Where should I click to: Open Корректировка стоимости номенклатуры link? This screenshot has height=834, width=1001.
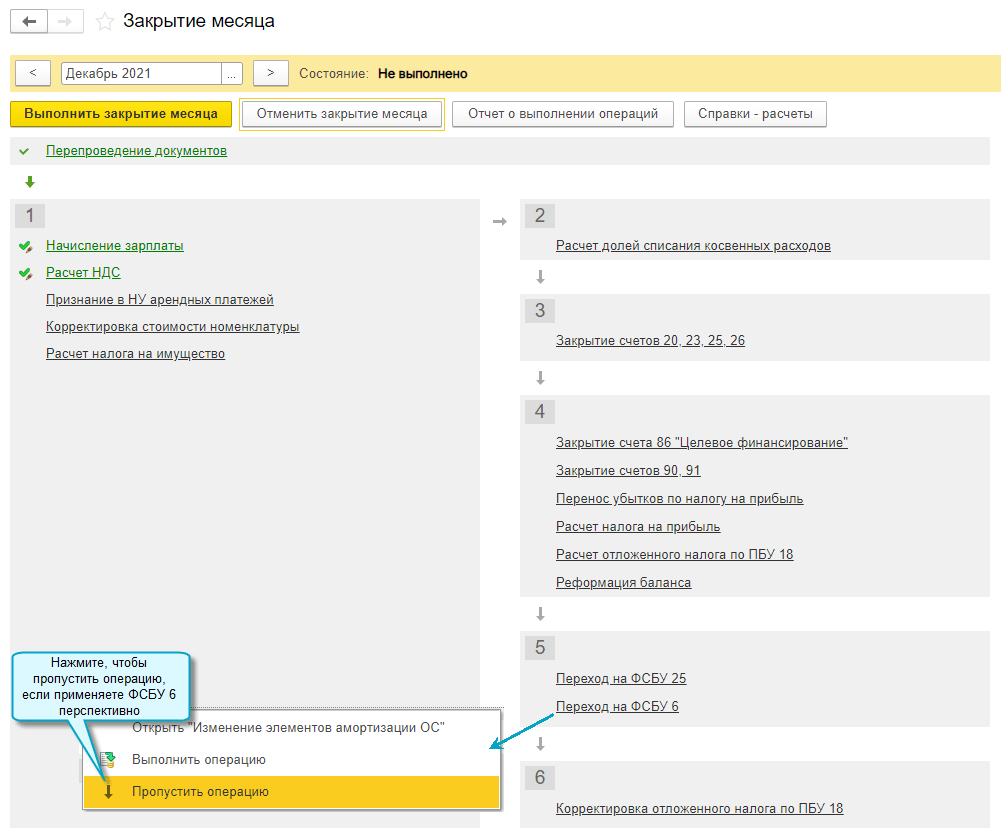(172, 326)
